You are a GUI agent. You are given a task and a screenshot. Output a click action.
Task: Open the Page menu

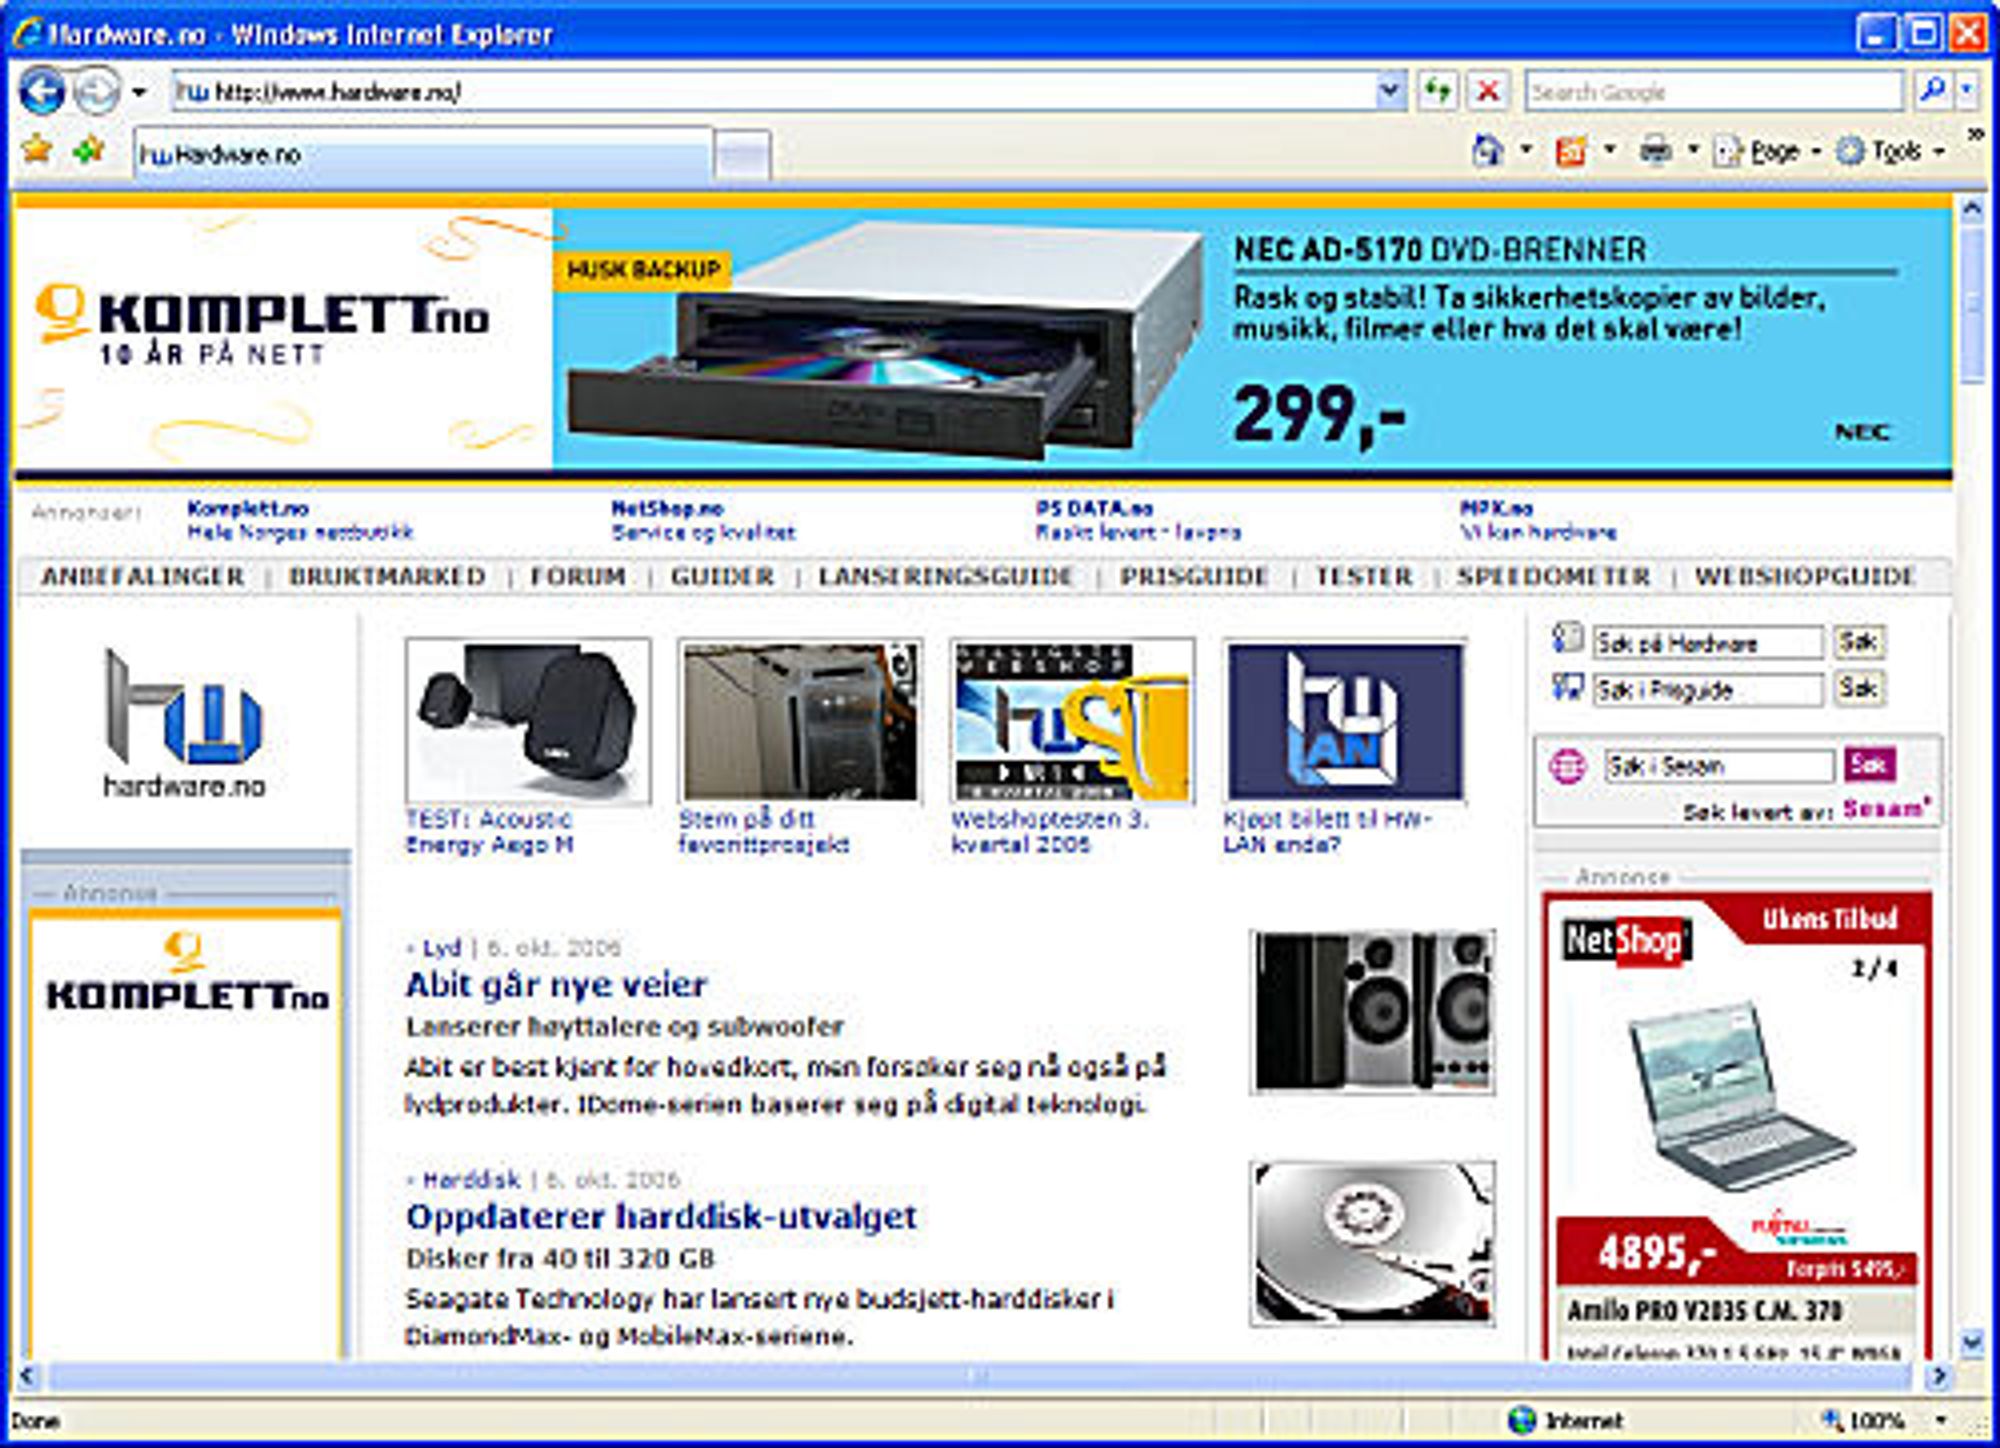click(1767, 151)
